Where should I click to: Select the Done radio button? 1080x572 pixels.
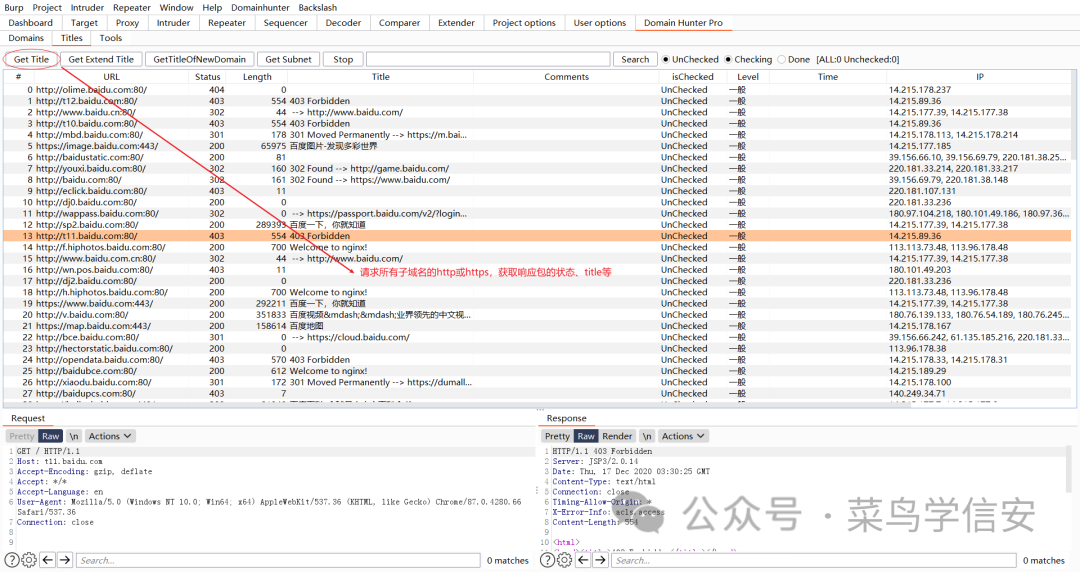[x=781, y=60]
